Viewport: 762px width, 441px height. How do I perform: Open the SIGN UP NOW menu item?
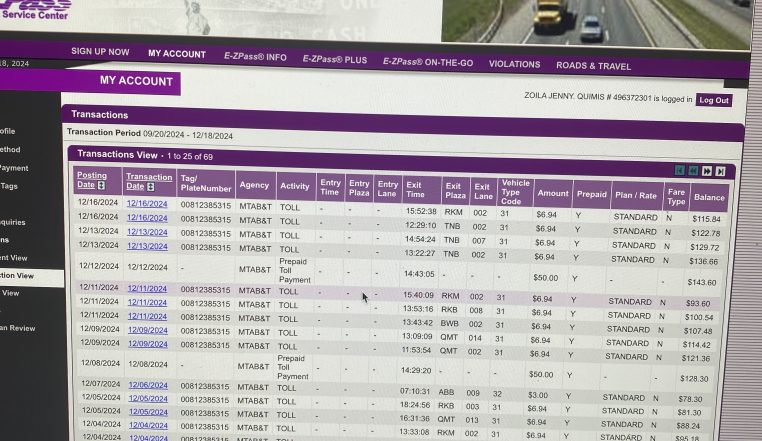click(100, 52)
